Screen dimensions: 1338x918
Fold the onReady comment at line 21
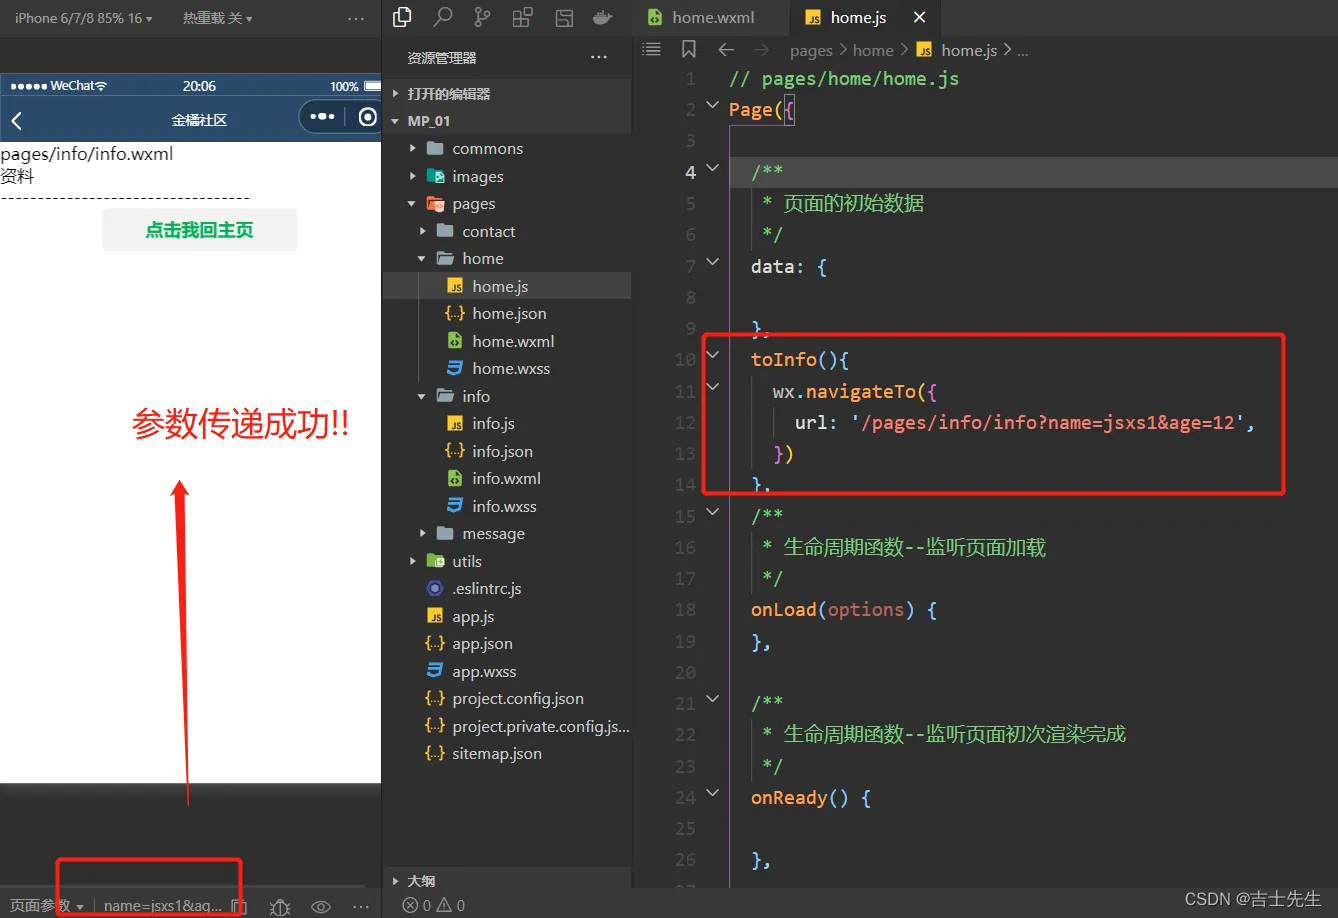[x=712, y=698]
